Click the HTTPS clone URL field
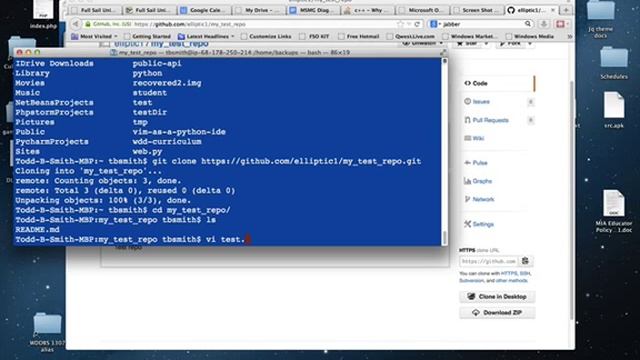 (489, 261)
